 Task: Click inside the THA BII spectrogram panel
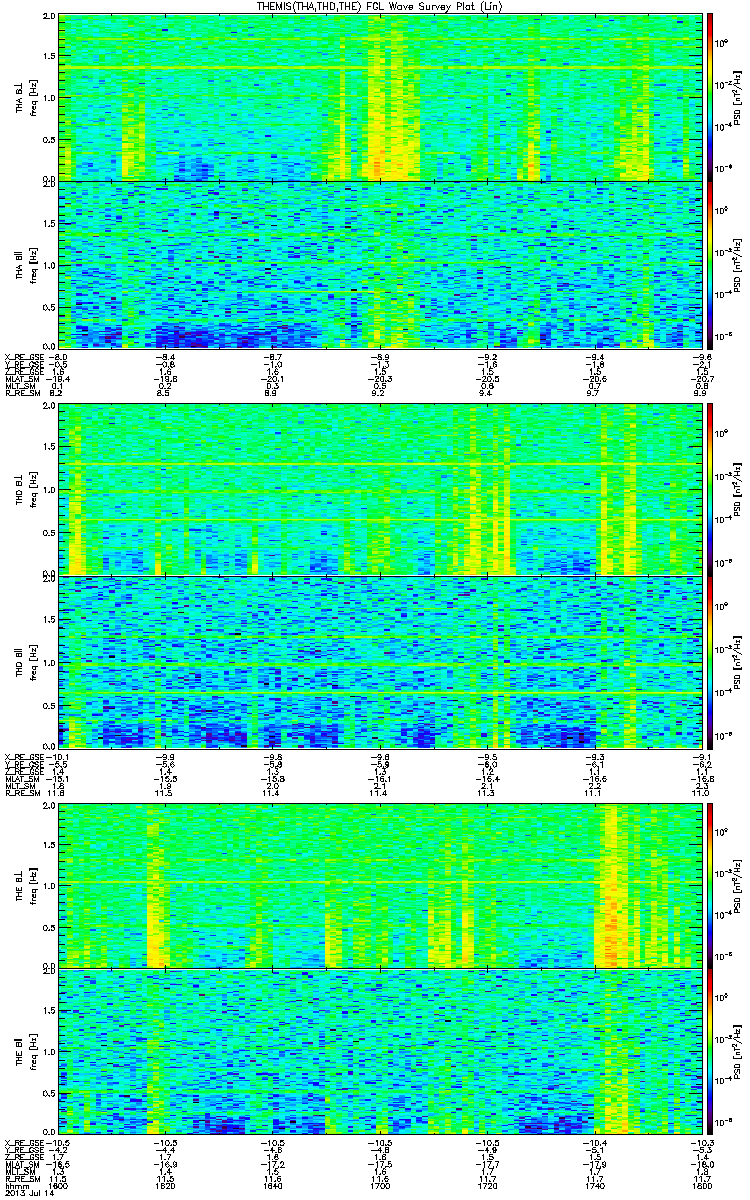point(378,265)
